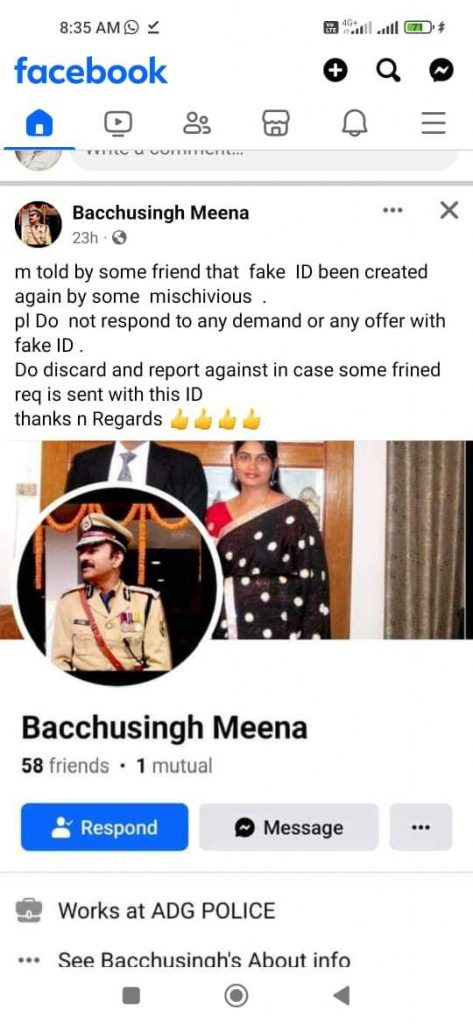This screenshot has height=1024, width=473.
Task: Switch to the Watch video tab
Action: coord(118,122)
